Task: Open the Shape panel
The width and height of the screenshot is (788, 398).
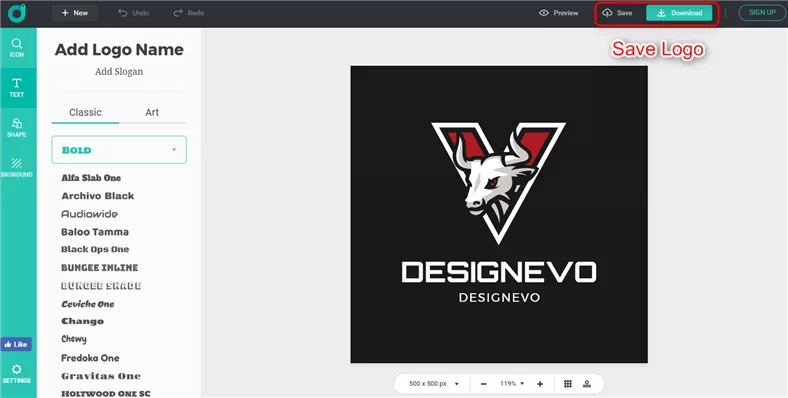Action: (x=17, y=128)
